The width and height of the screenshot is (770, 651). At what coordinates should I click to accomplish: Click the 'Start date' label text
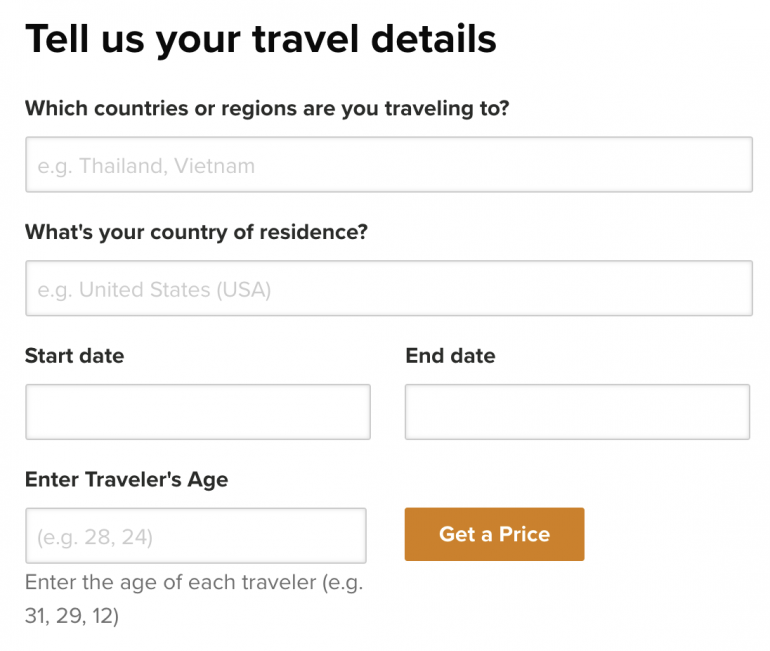point(74,356)
